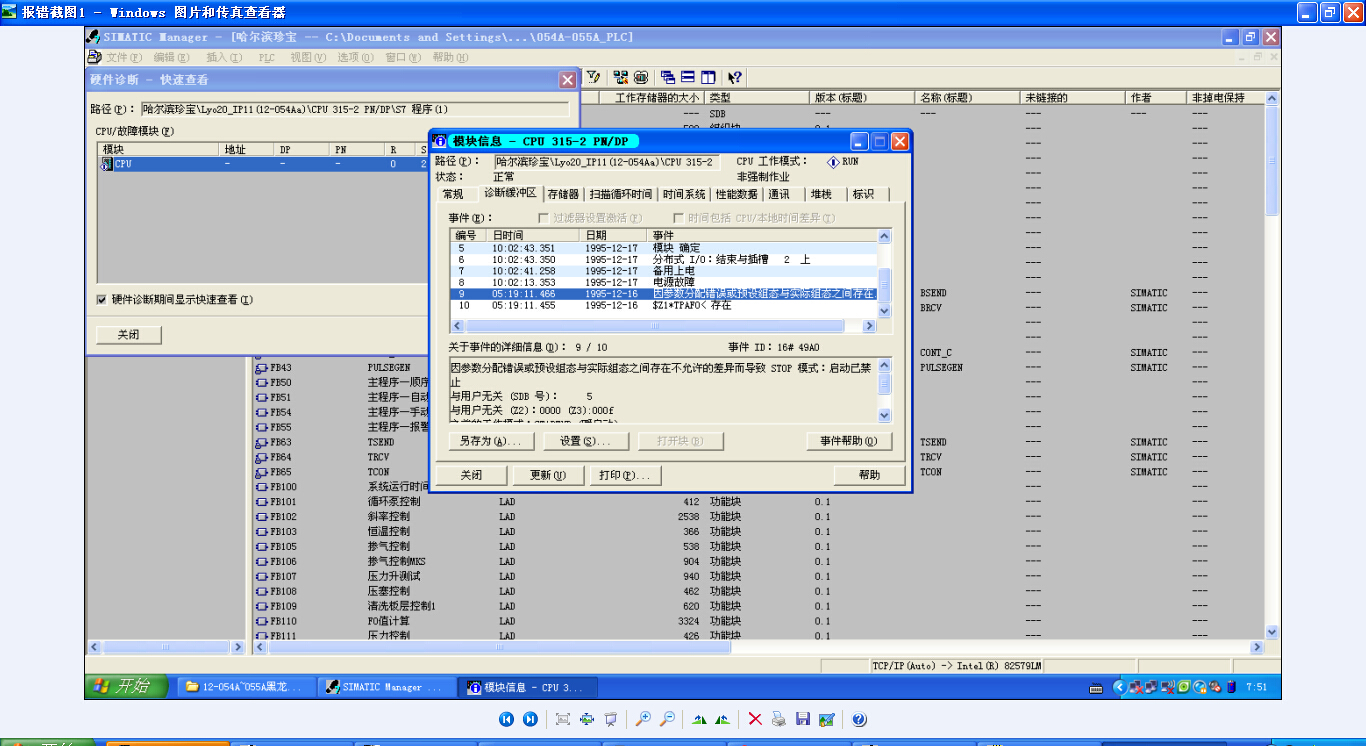Viewport: 1366px width, 746px height.
Task: Click the CPU module icon in hardware diagnostics
Action: 107,164
